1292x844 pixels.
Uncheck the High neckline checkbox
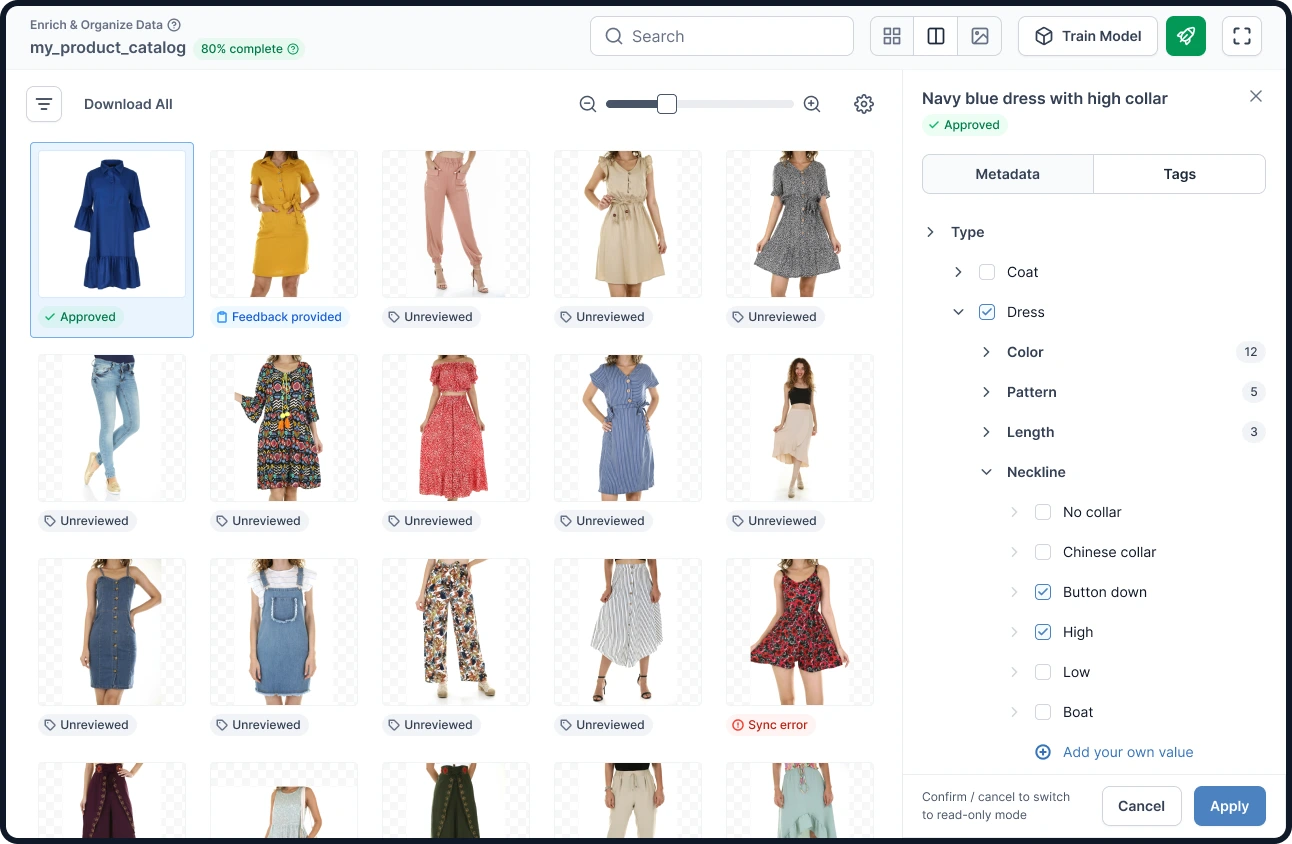point(1043,632)
